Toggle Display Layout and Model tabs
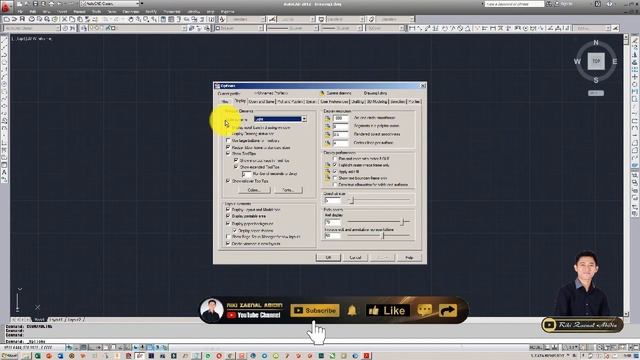 228,209
